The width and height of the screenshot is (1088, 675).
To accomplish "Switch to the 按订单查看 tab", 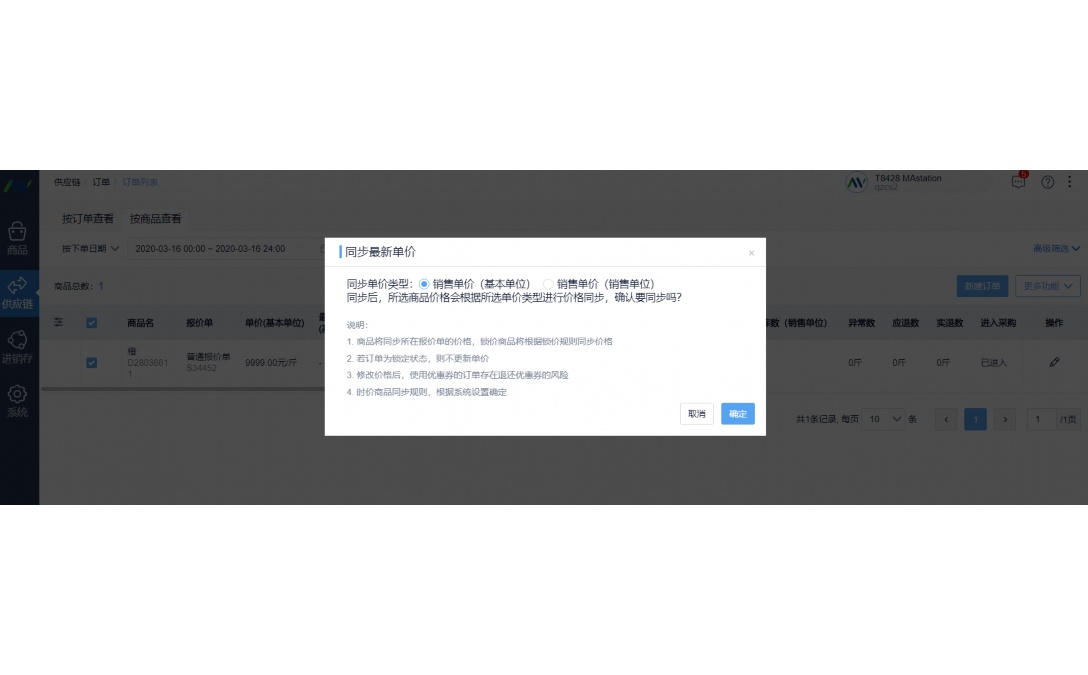I will (x=88, y=218).
